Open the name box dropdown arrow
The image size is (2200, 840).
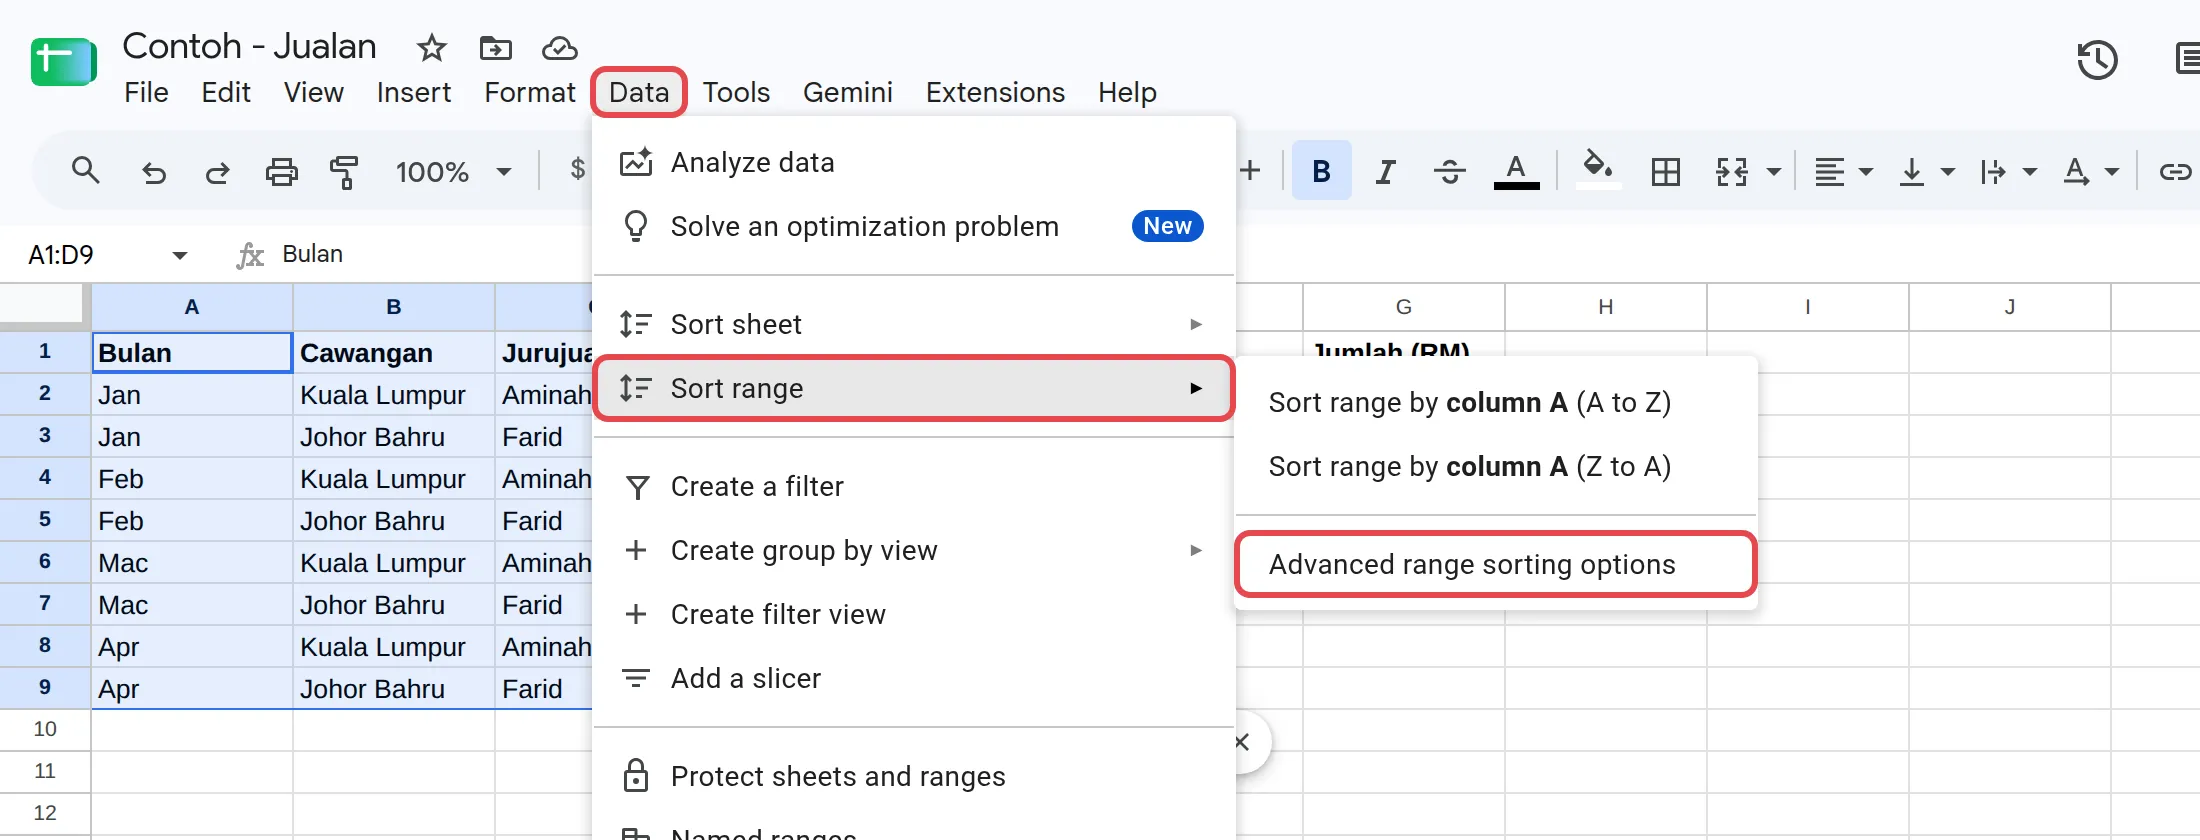[x=180, y=255]
